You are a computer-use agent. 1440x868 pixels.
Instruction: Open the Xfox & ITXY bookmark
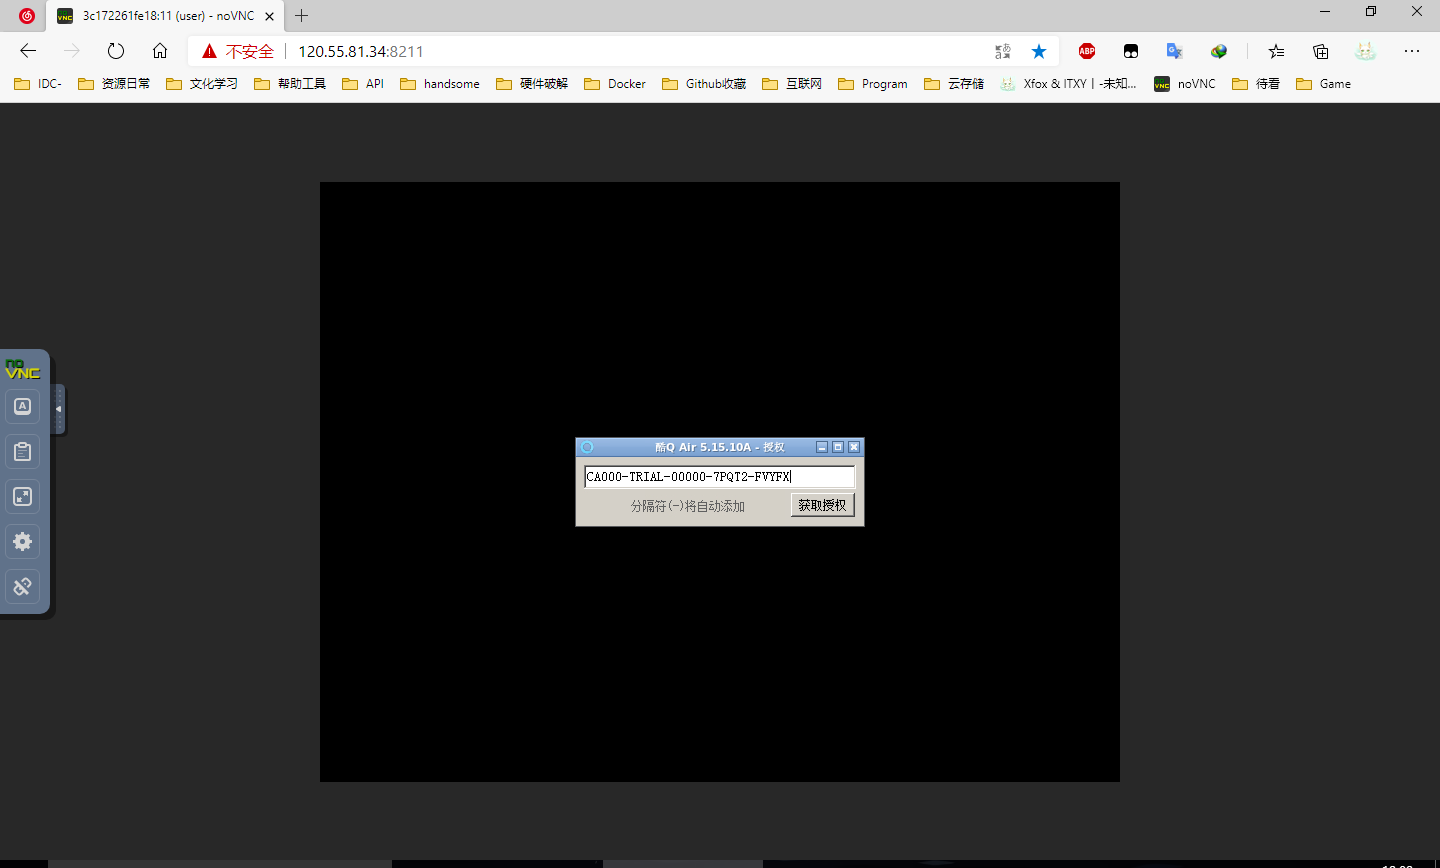tap(1068, 84)
